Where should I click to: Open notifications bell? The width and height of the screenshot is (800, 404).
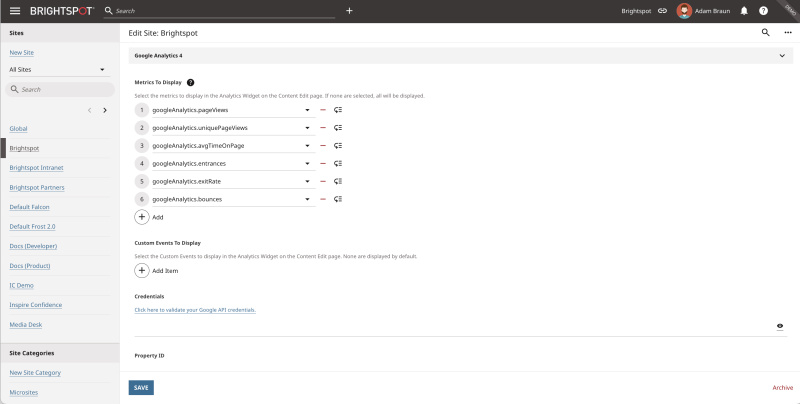[x=744, y=11]
